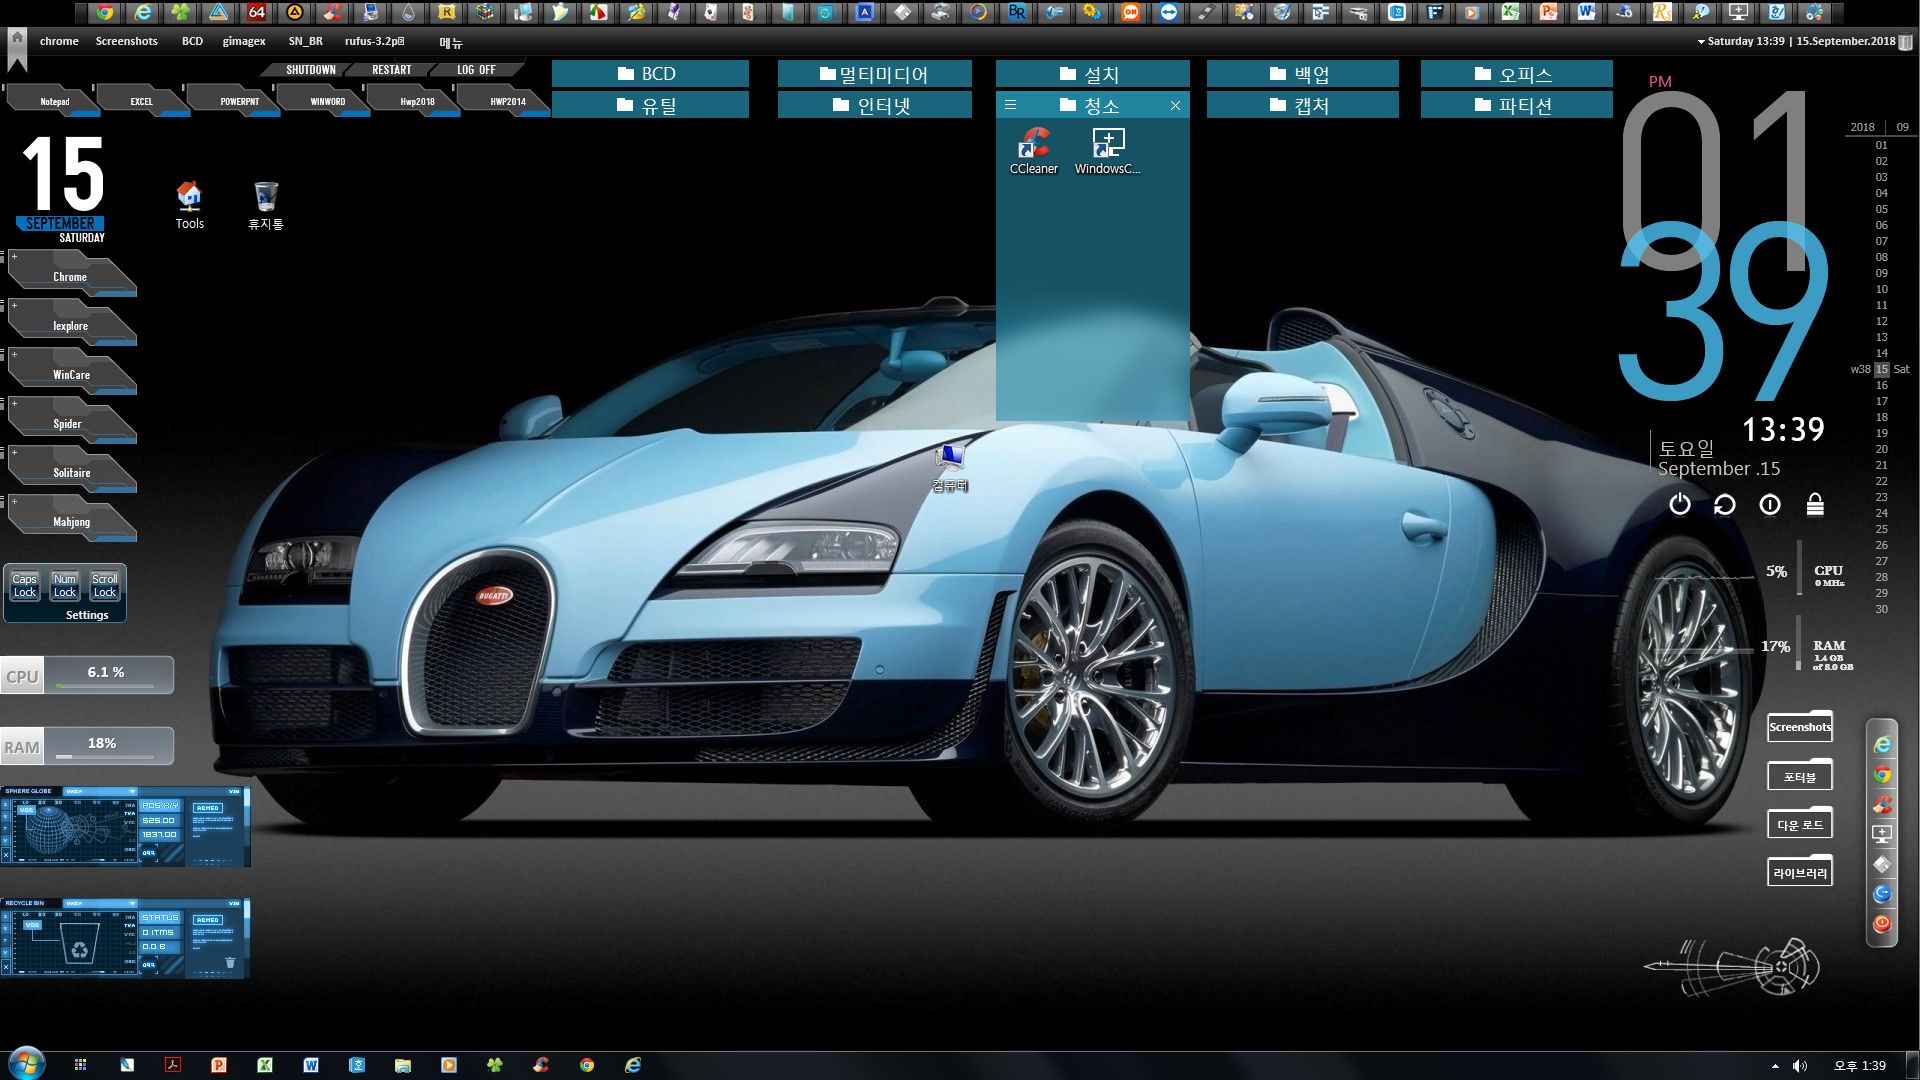Screen dimensions: 1920x1080
Task: Open Settings under lock indicators
Action: pyautogui.click(x=87, y=615)
